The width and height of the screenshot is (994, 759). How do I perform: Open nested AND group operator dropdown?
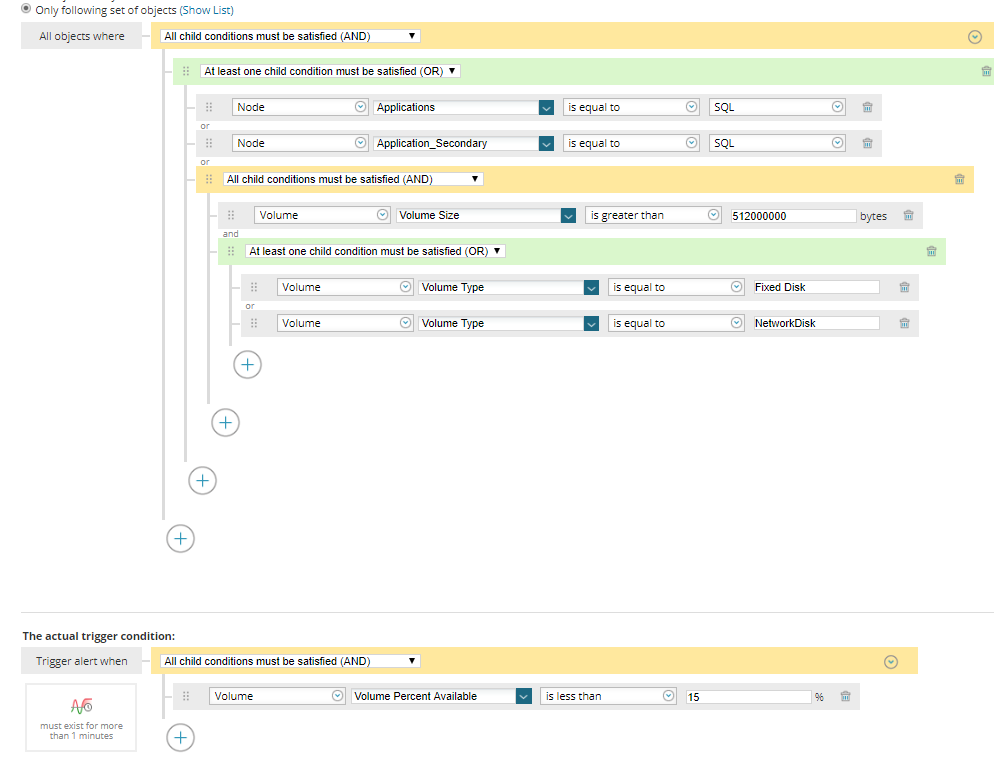[x=353, y=179]
